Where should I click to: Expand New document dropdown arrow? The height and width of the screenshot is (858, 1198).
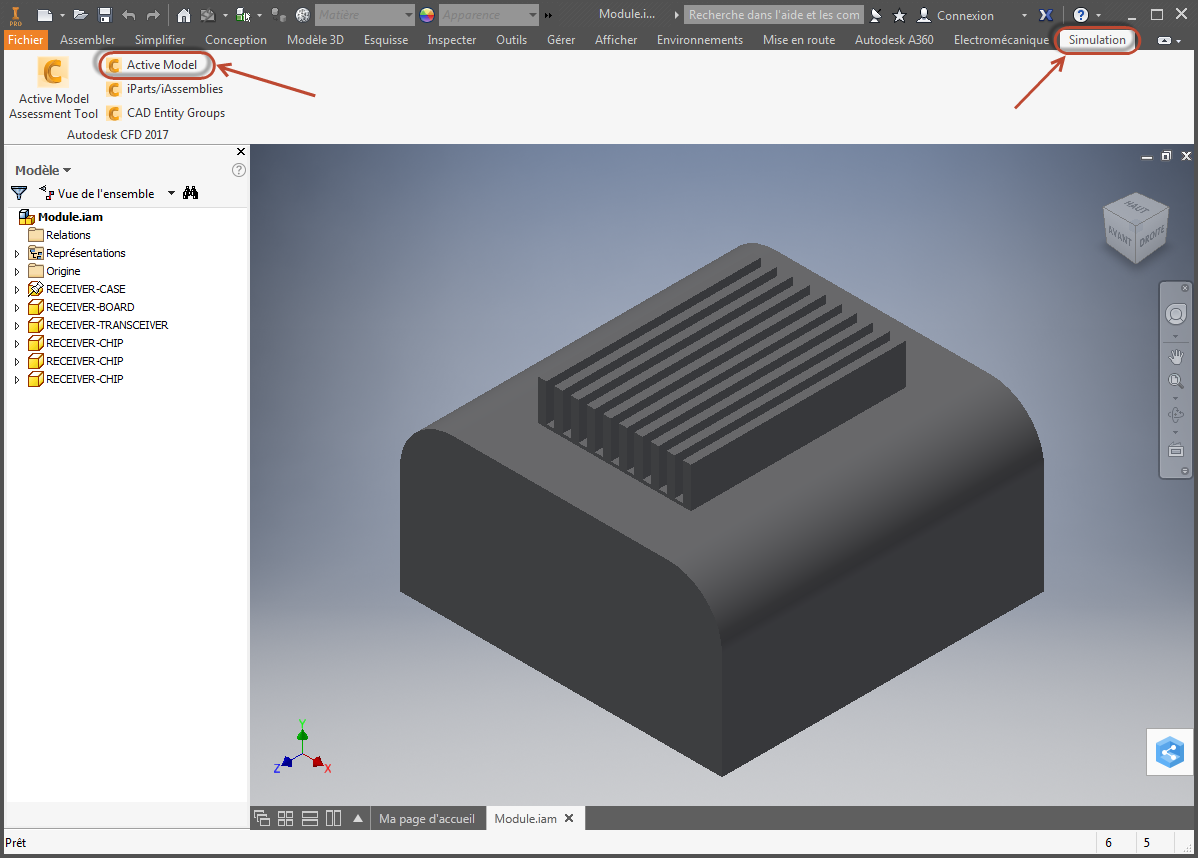tap(63, 15)
